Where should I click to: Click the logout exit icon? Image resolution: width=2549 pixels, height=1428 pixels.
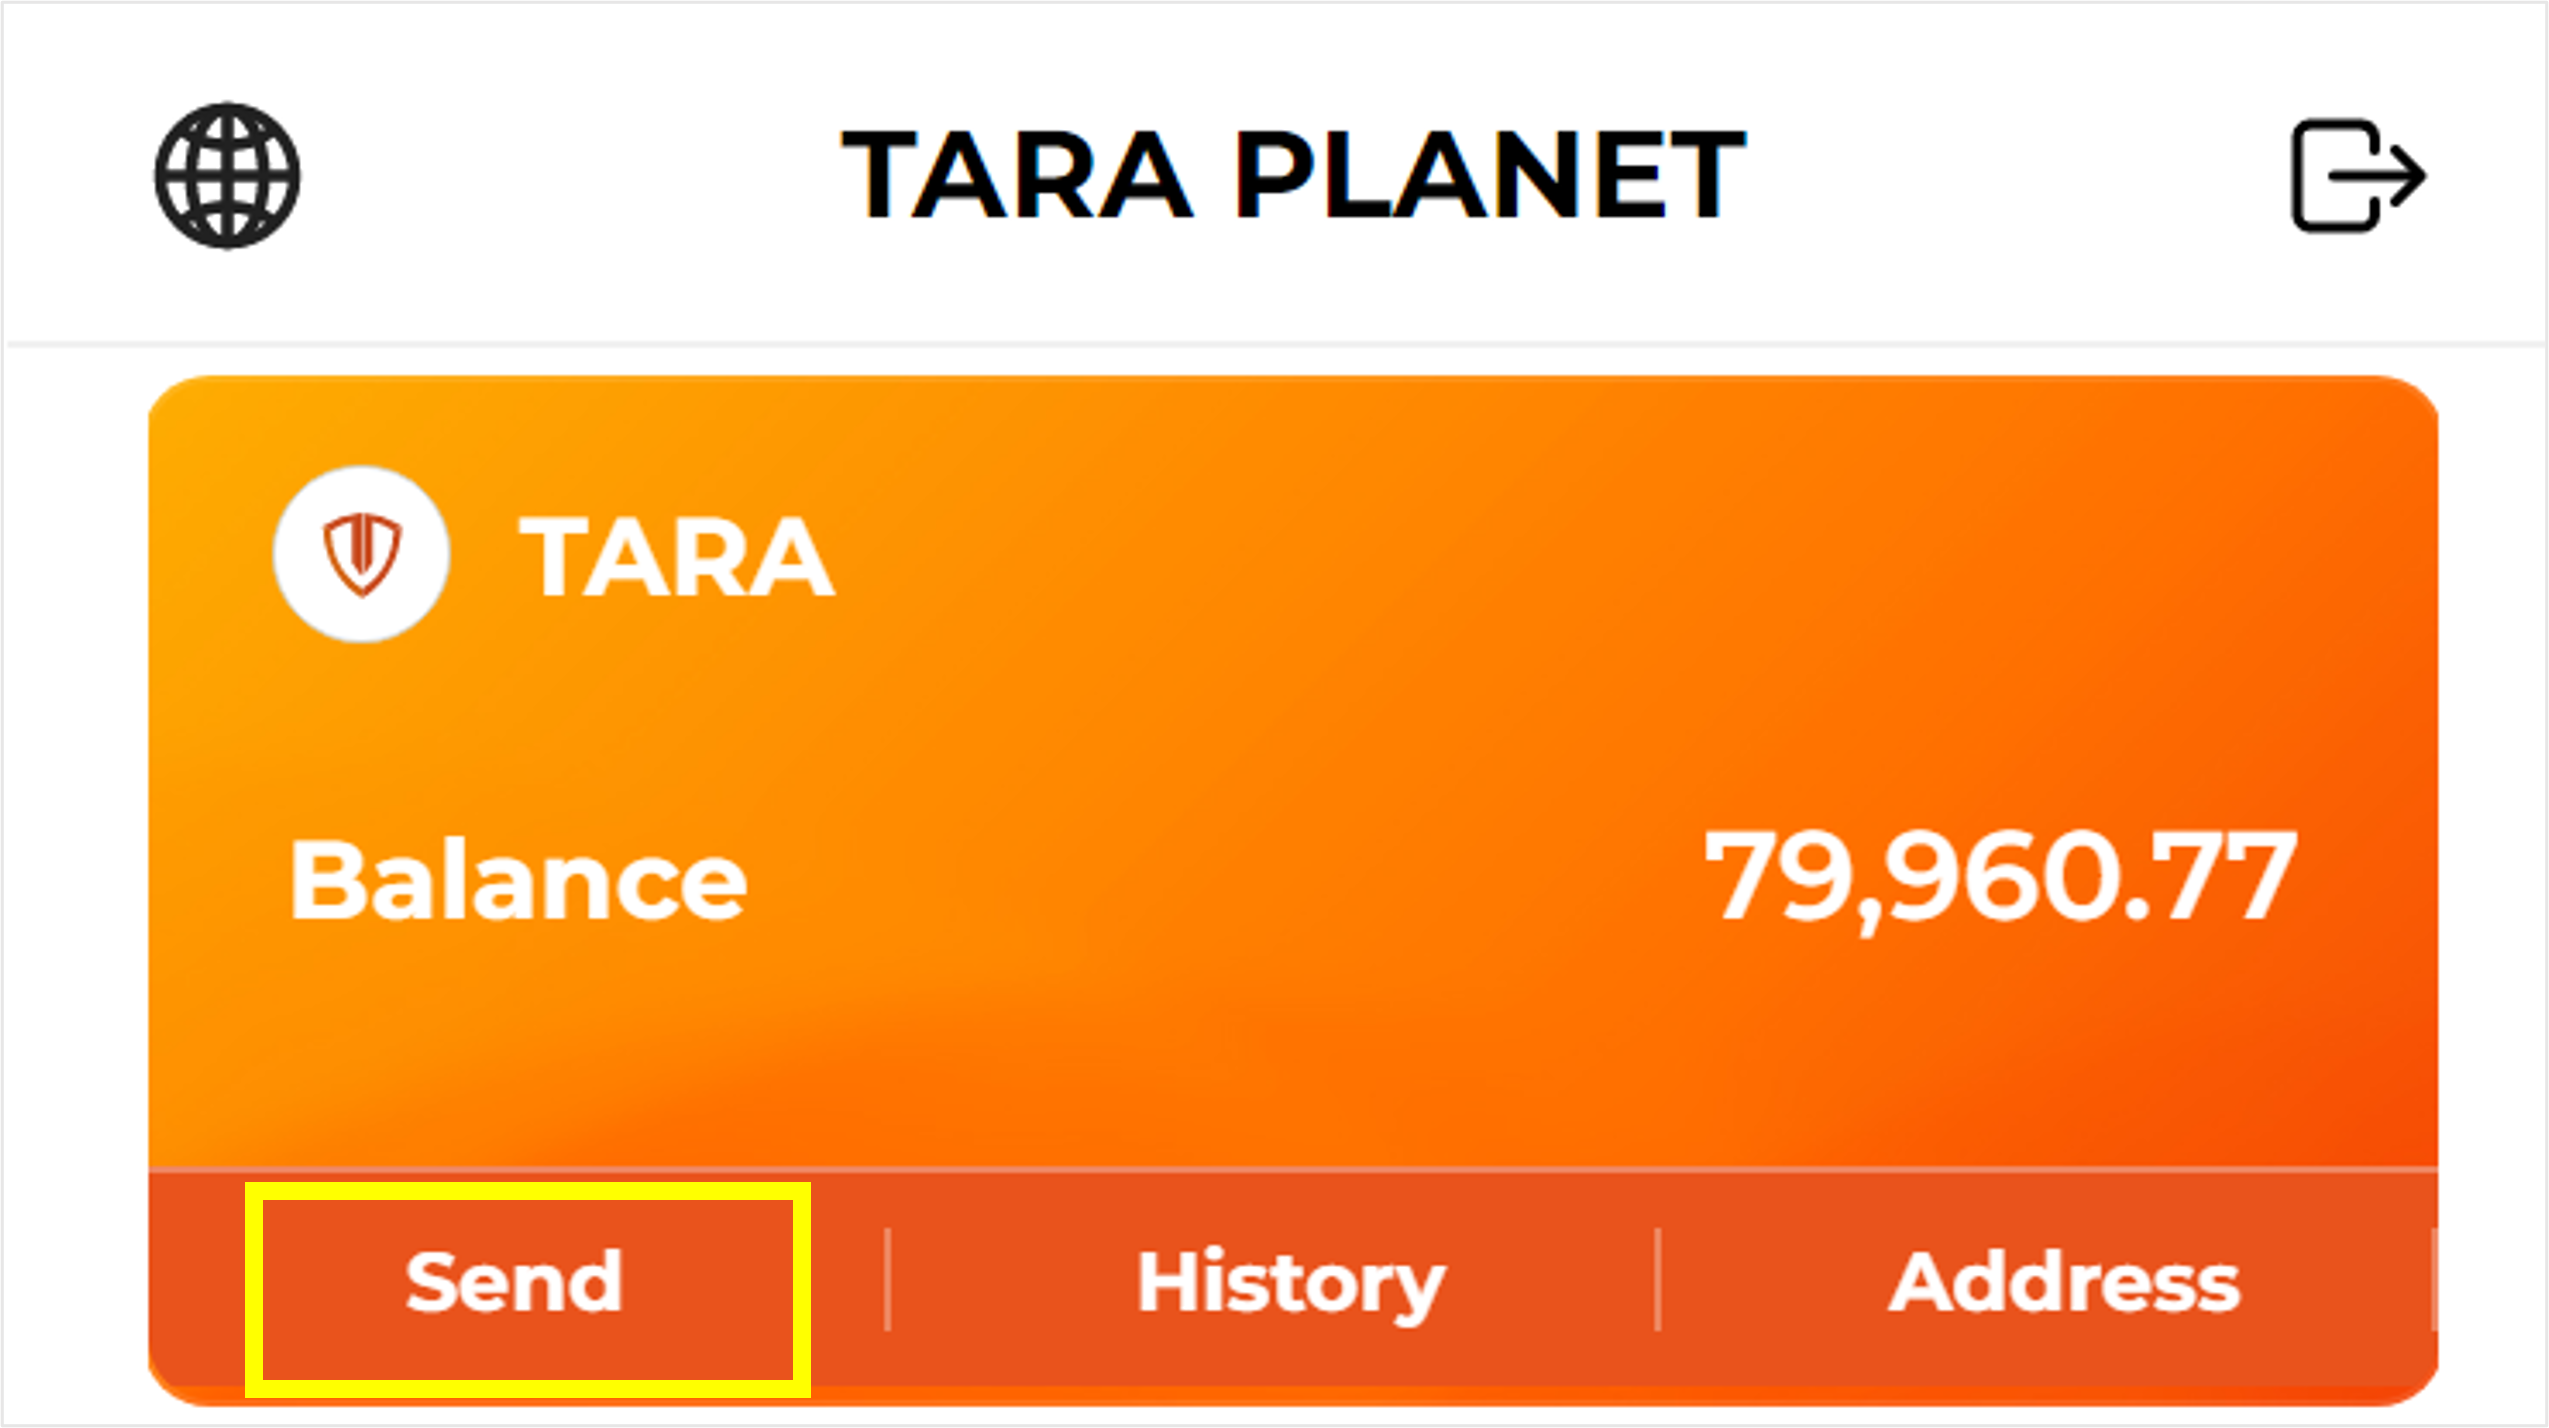click(2358, 175)
